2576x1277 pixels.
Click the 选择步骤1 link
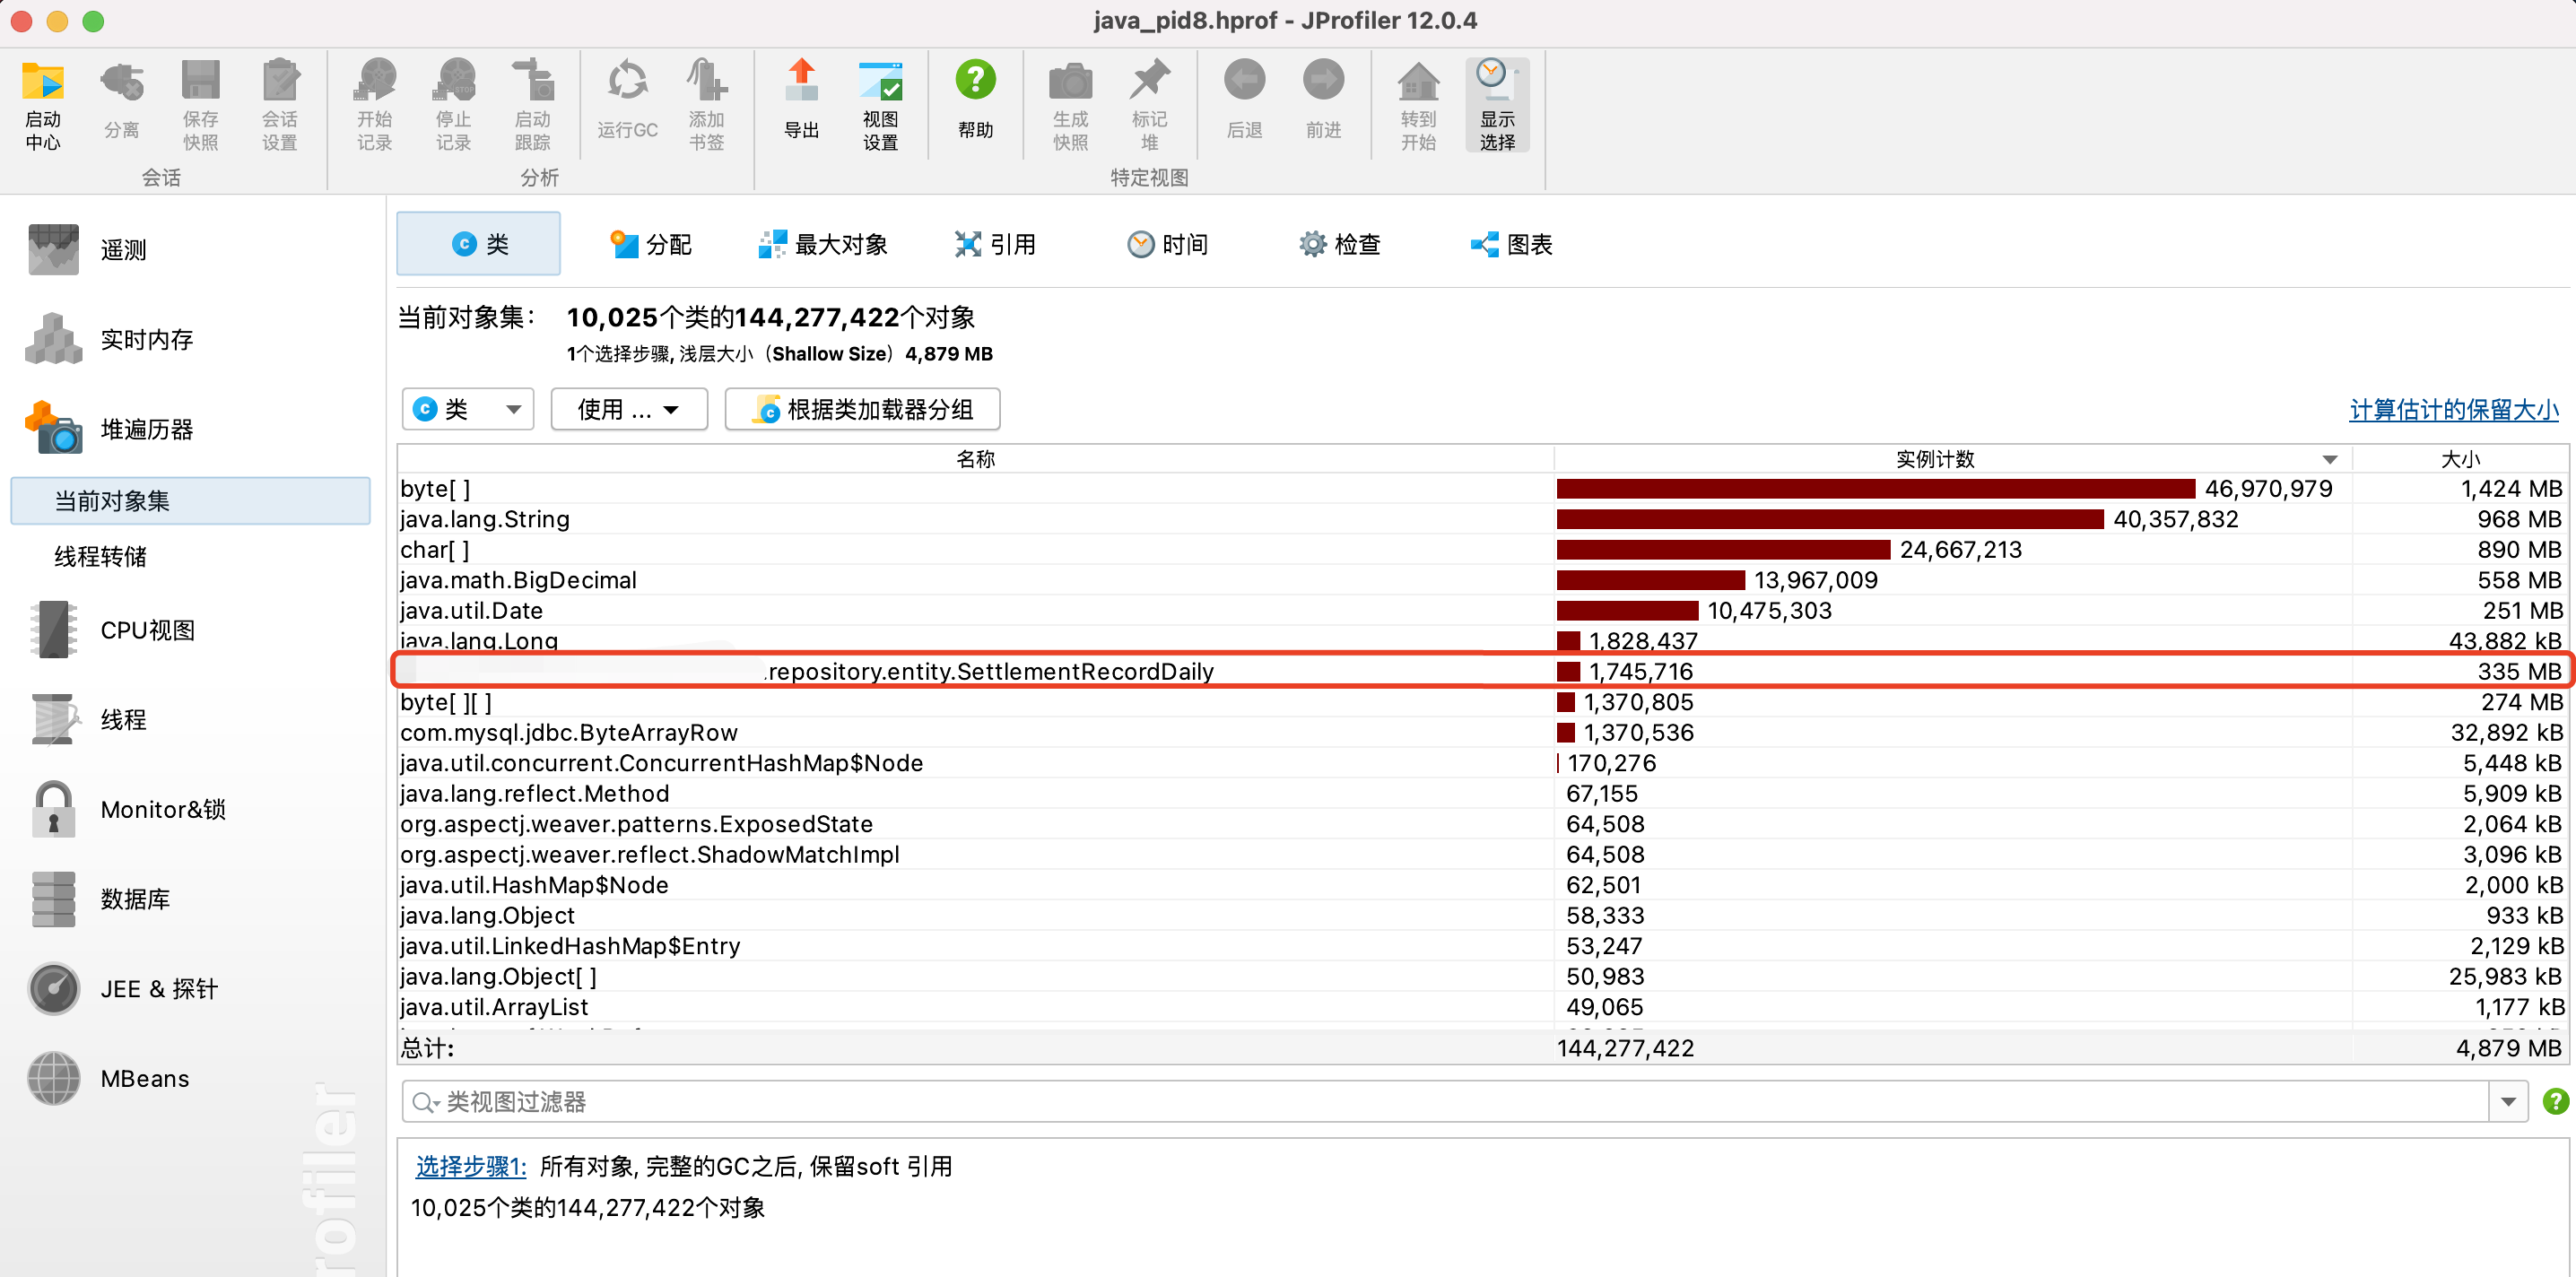[470, 1166]
